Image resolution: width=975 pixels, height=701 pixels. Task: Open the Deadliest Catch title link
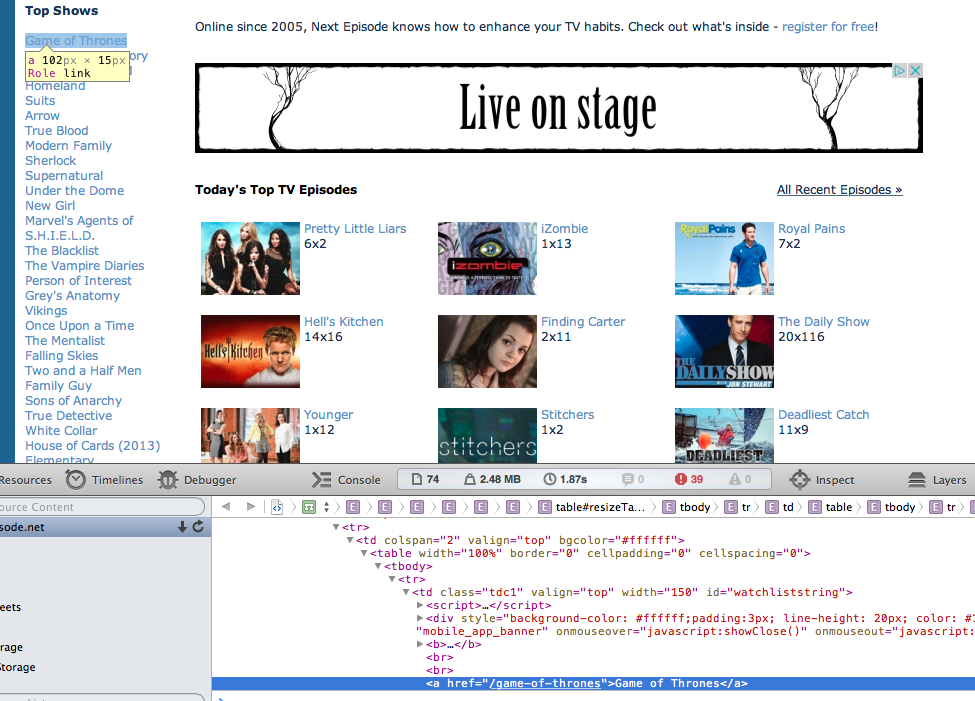point(823,415)
